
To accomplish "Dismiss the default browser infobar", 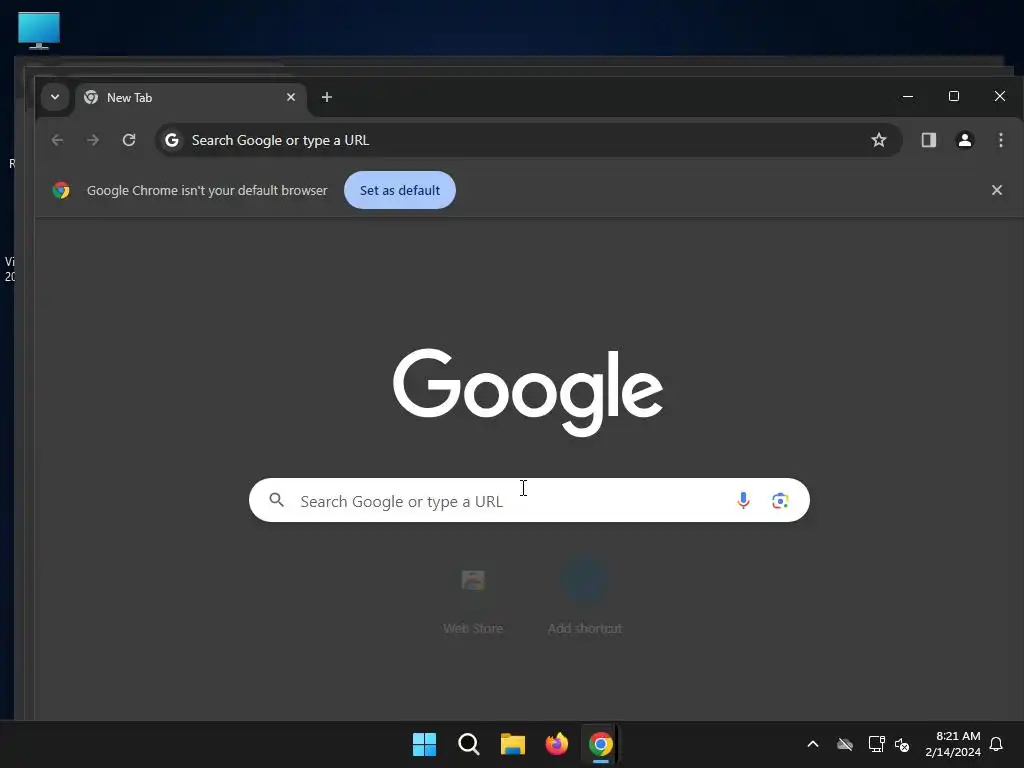I will click(x=997, y=190).
